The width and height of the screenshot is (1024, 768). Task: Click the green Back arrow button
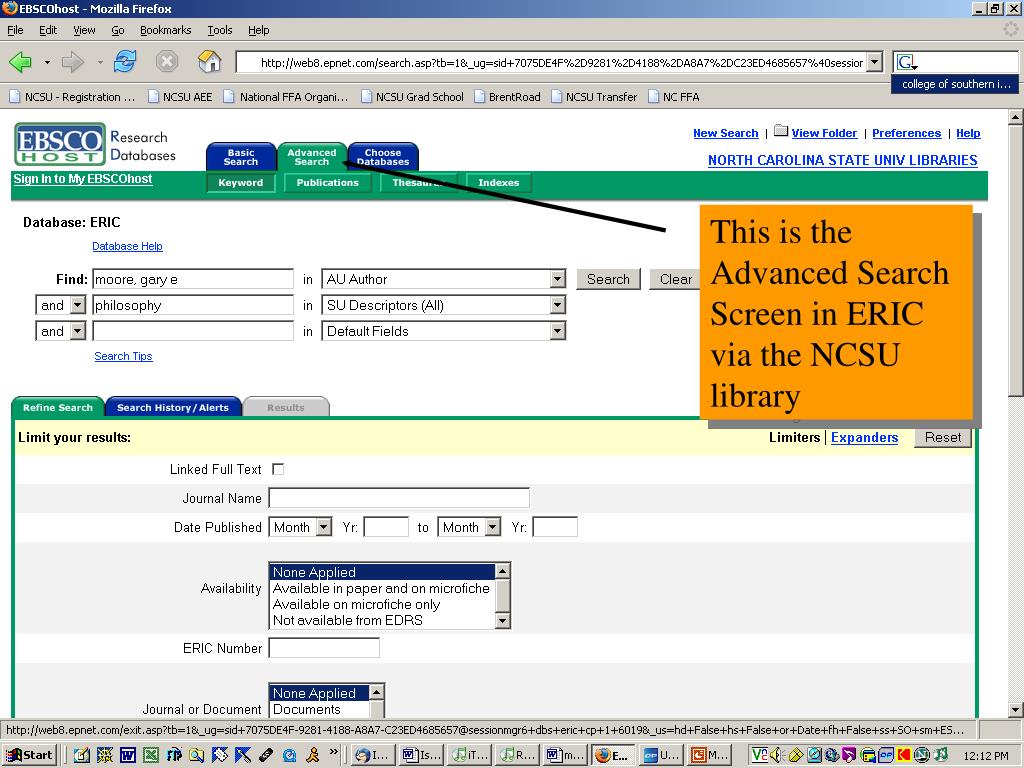20,62
